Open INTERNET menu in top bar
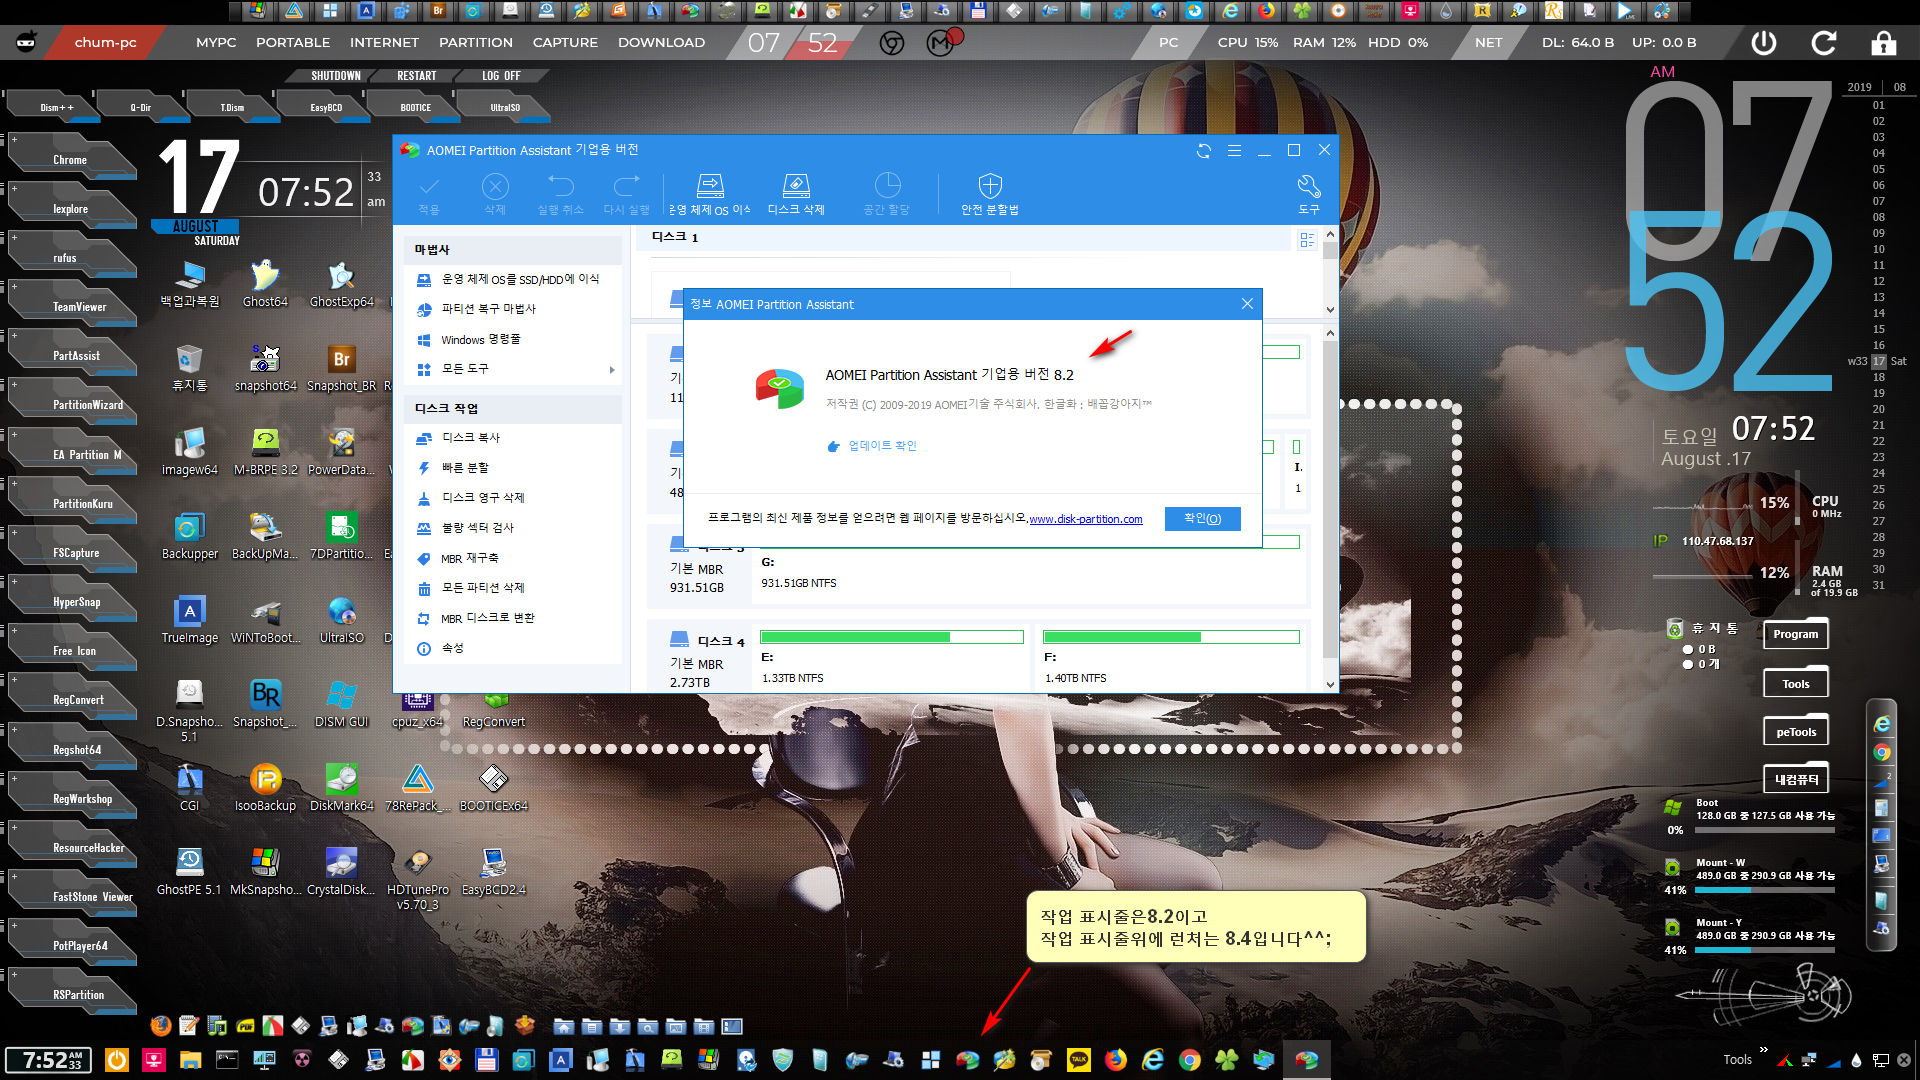1920x1080 pixels. tap(384, 42)
